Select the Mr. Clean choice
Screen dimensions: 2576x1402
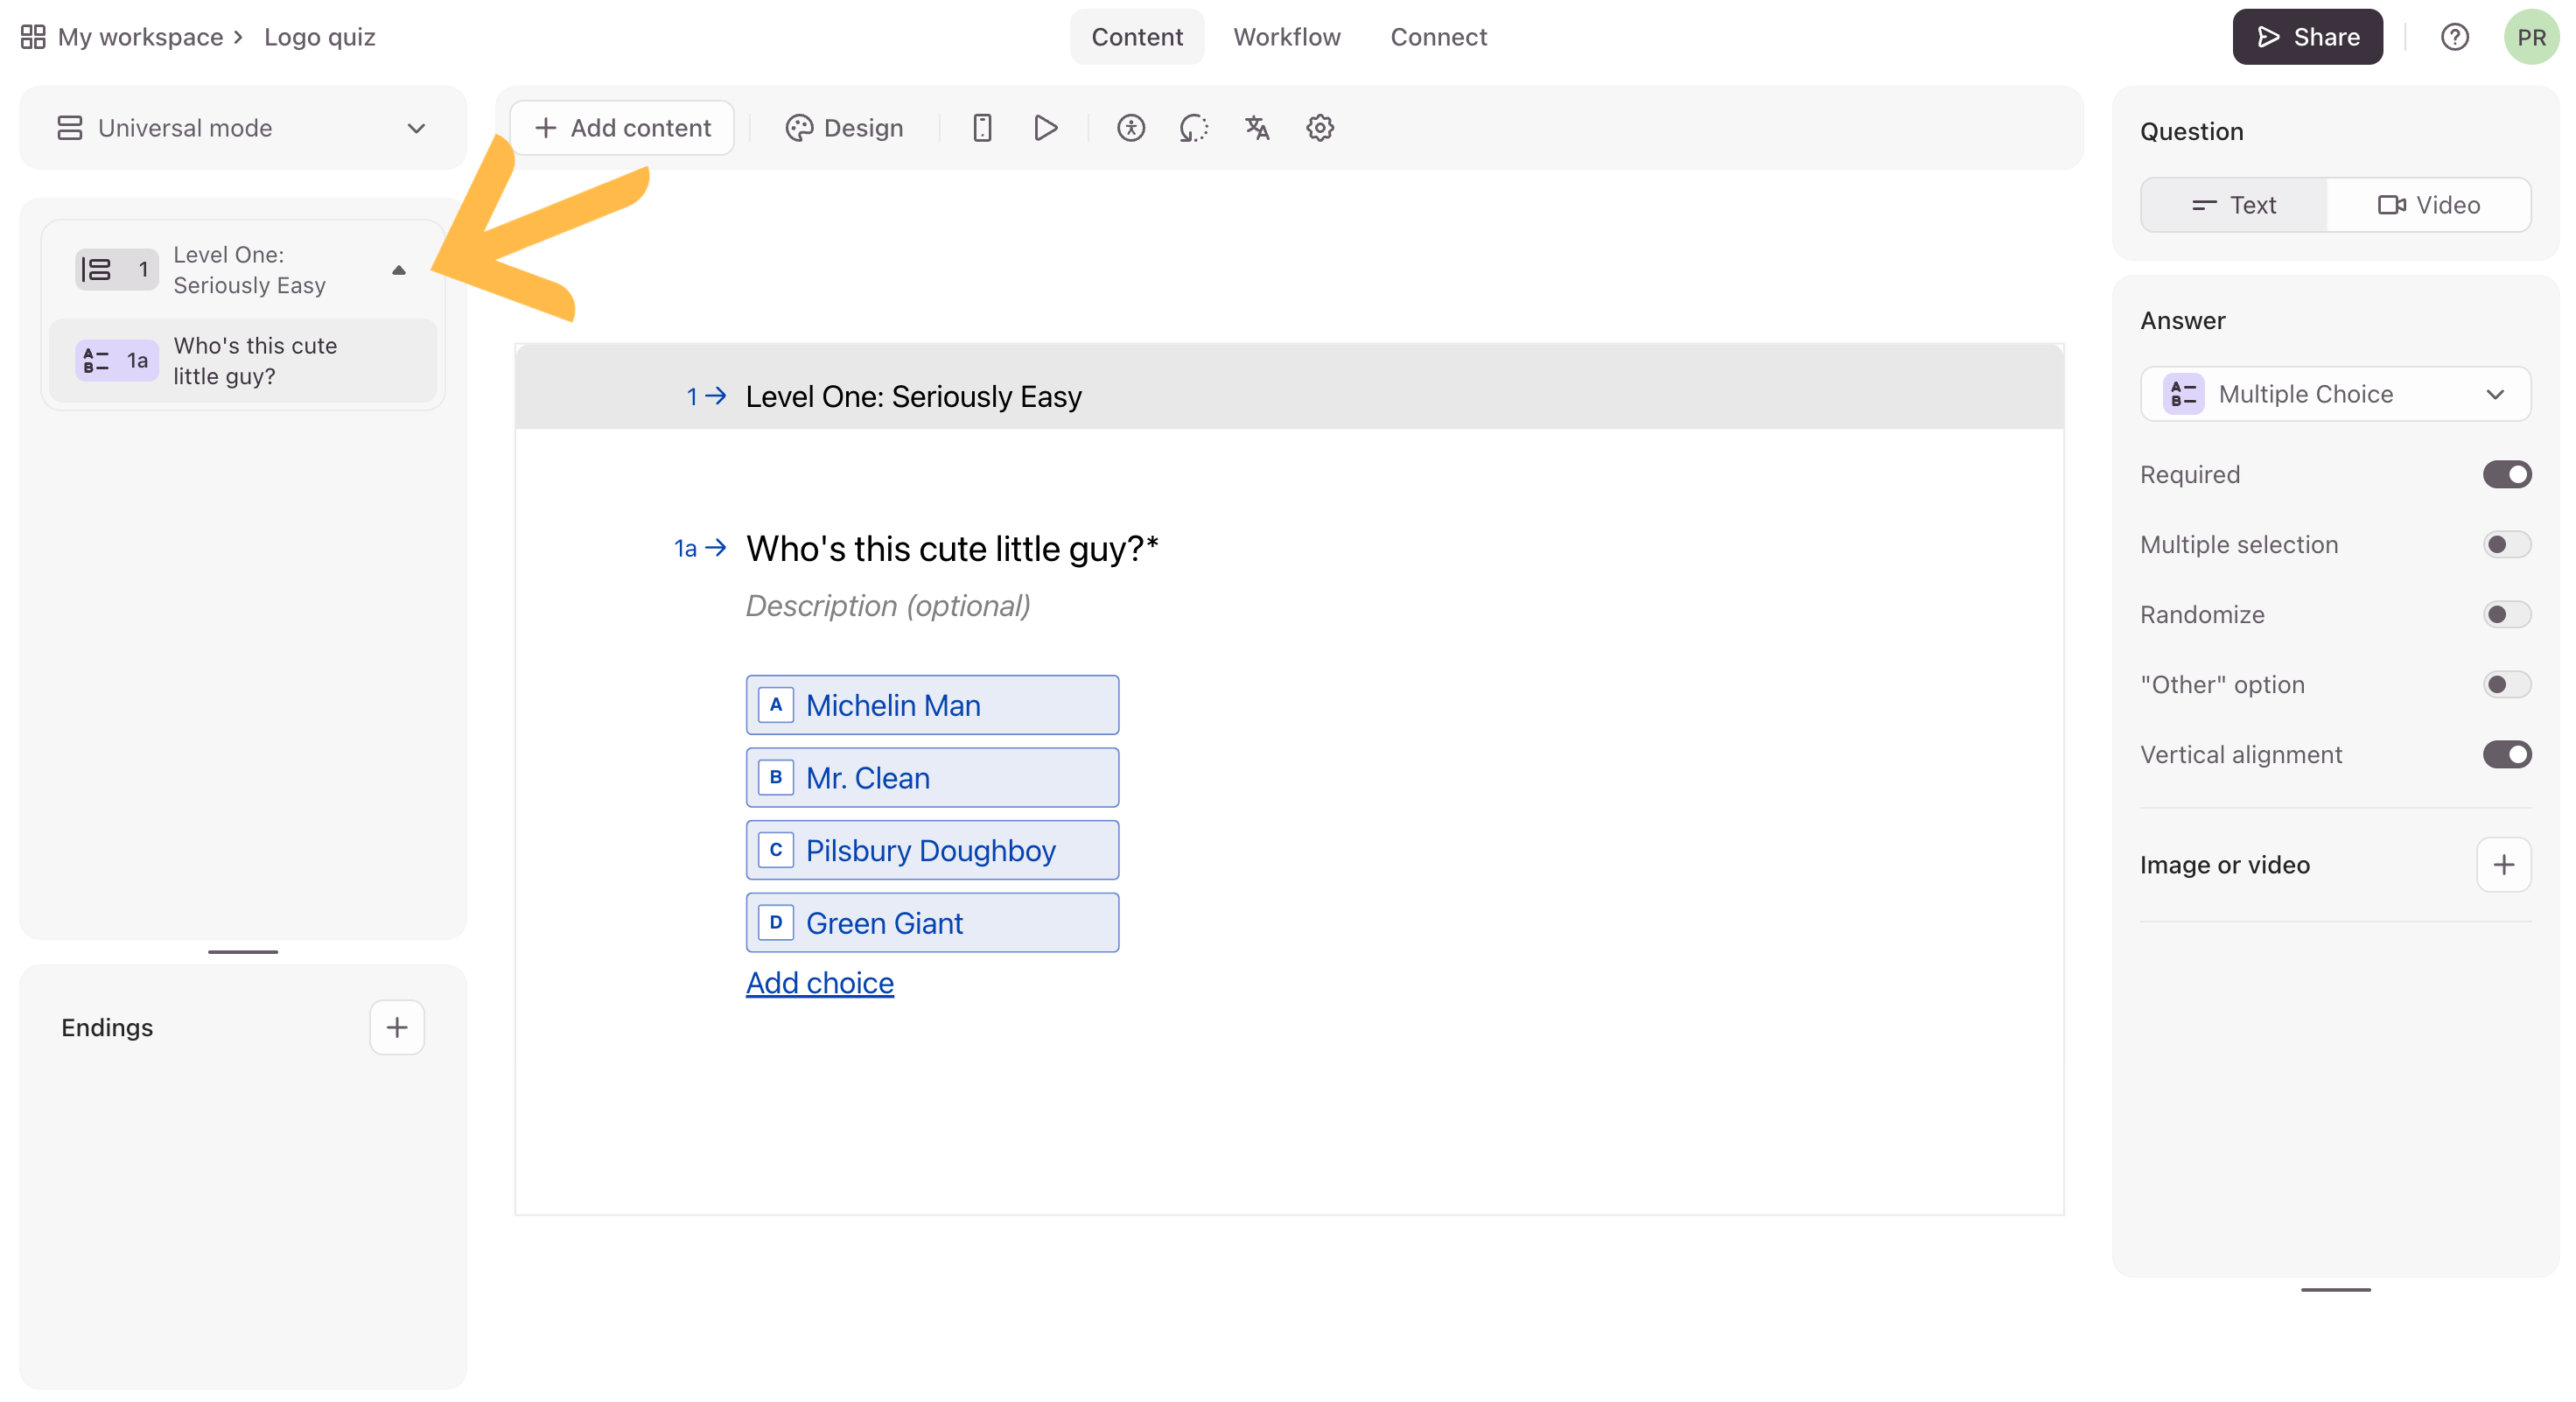click(x=932, y=778)
